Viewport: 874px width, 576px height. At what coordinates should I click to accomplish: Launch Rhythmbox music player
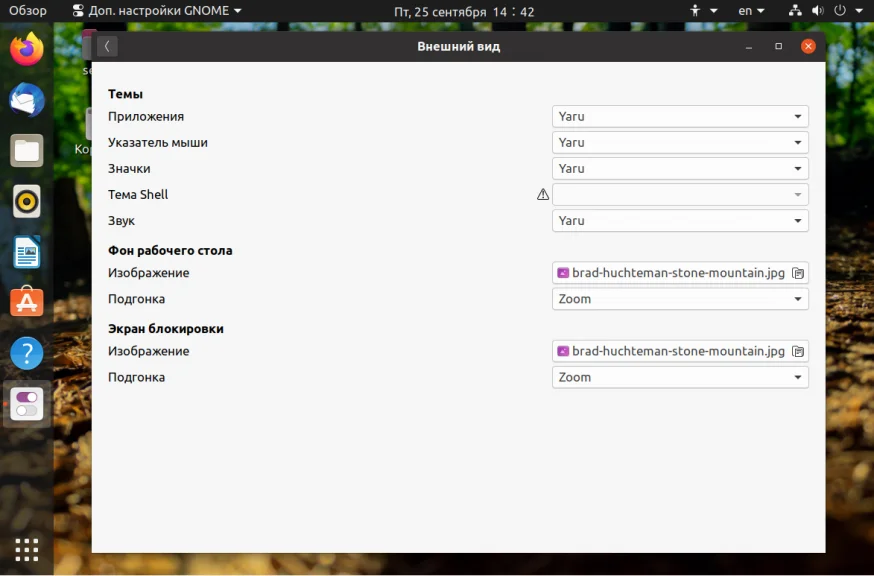point(26,201)
